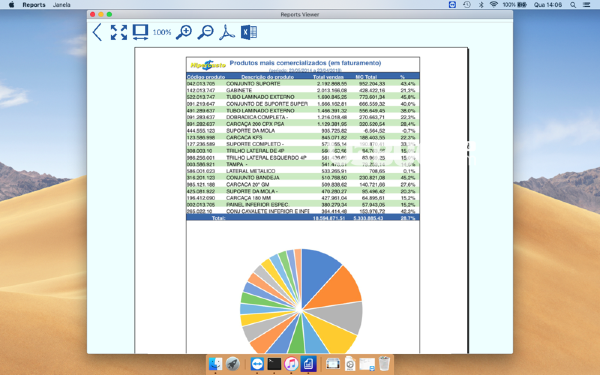Close the Reports Viewer window

[93, 14]
